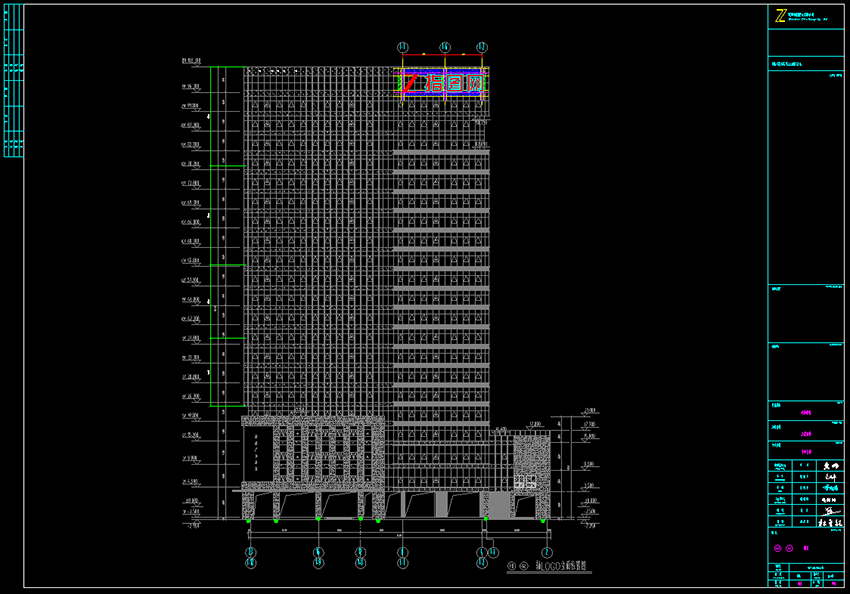Select the cyan revision strip at the sheet's left edge
The height and width of the screenshot is (594, 850).
(x=14, y=80)
